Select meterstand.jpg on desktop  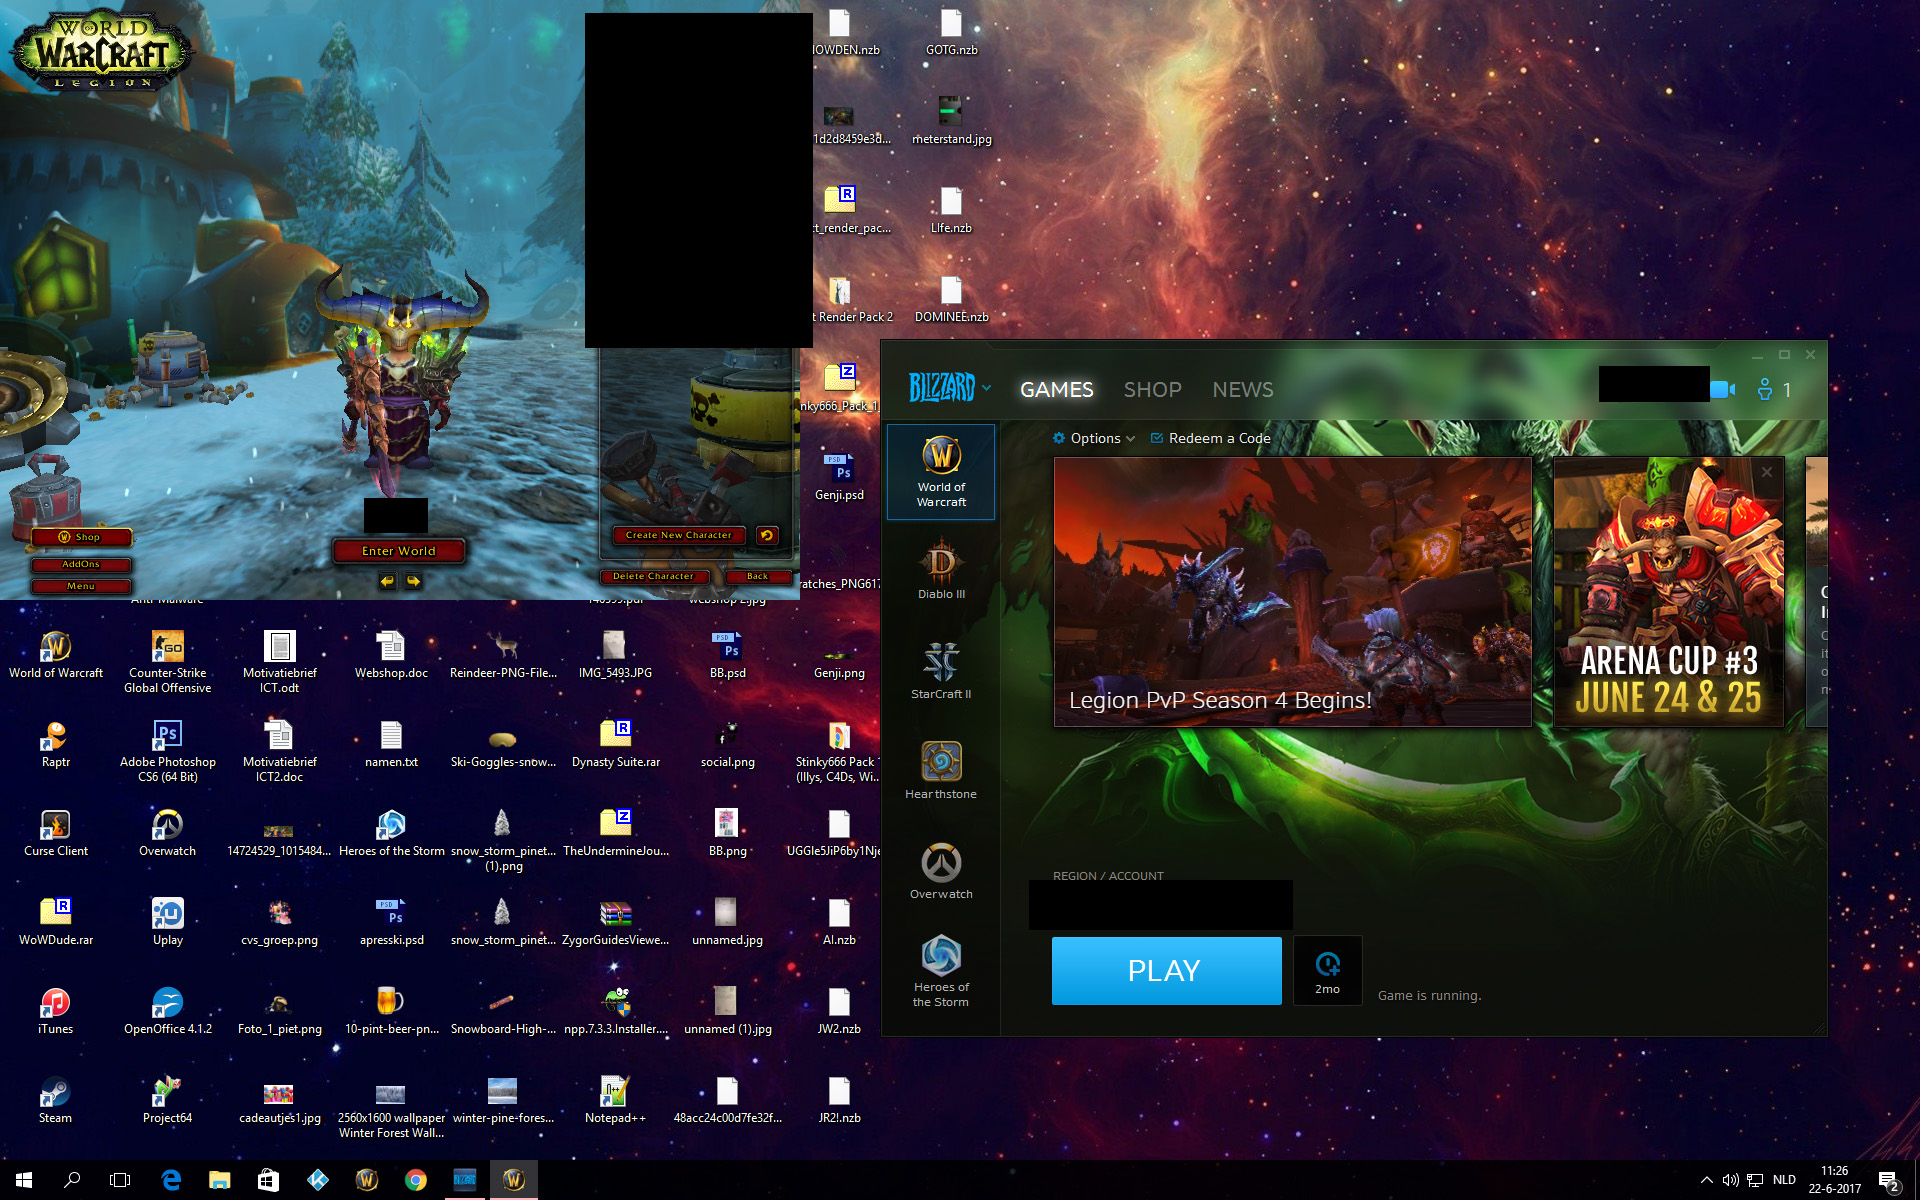[951, 121]
